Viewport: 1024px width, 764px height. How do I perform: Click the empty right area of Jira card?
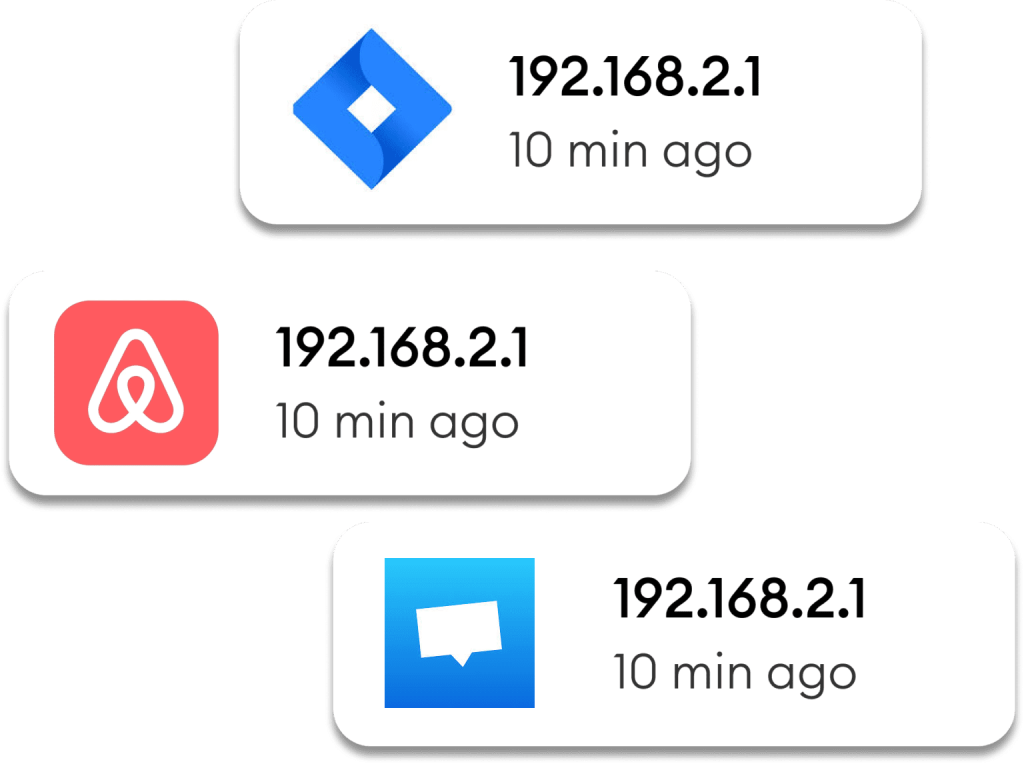[842, 112]
